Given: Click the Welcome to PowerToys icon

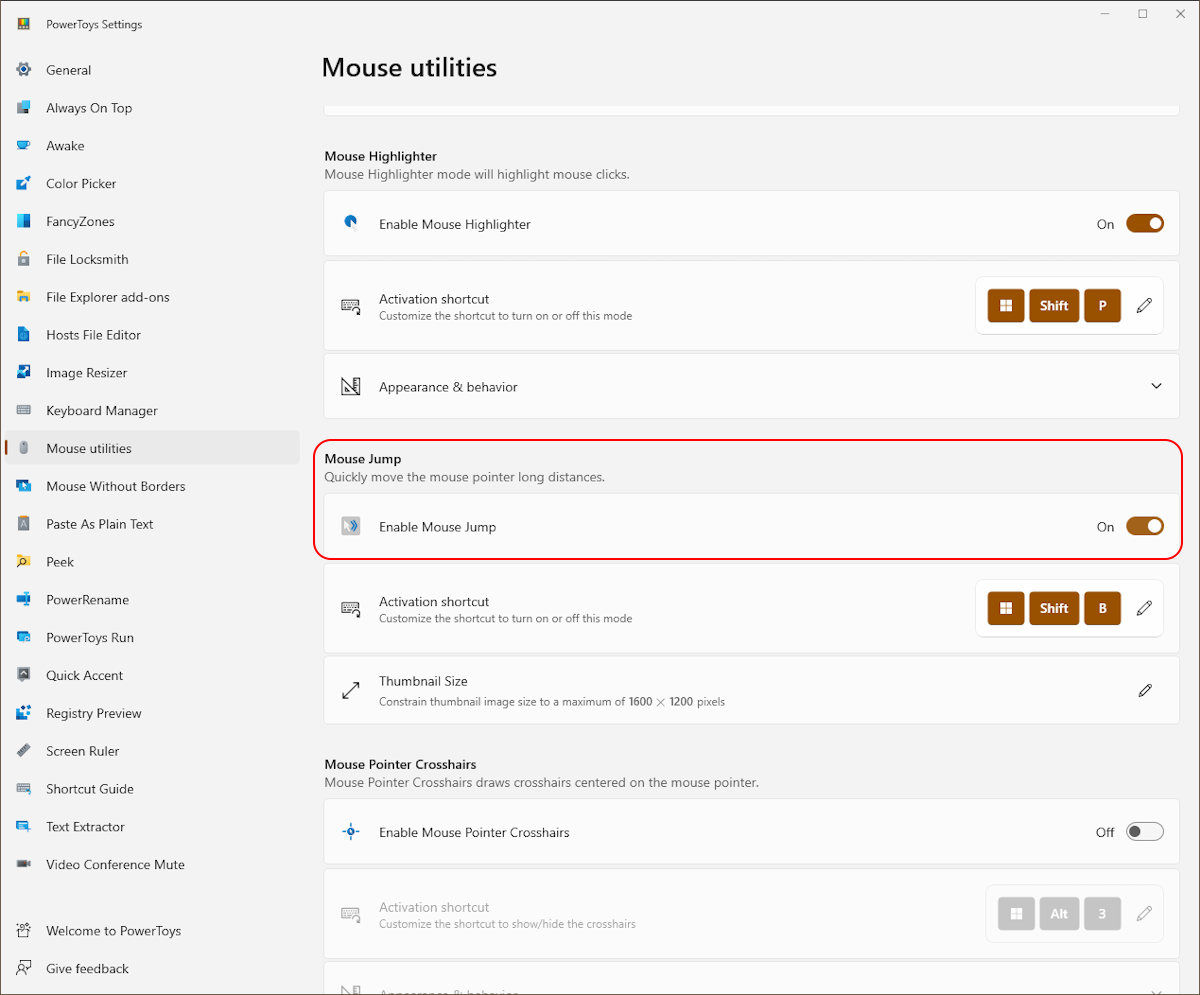Looking at the screenshot, I should pos(24,931).
